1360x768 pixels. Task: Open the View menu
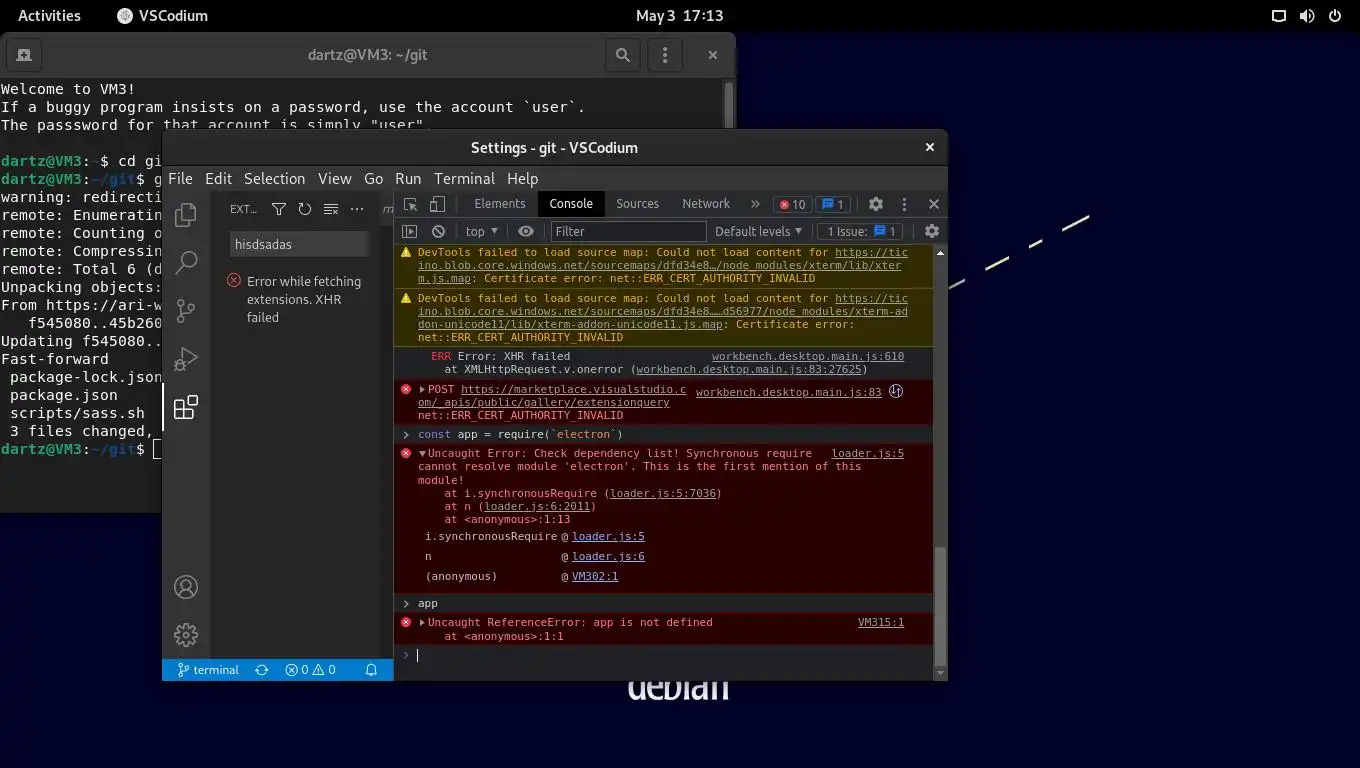(335, 178)
